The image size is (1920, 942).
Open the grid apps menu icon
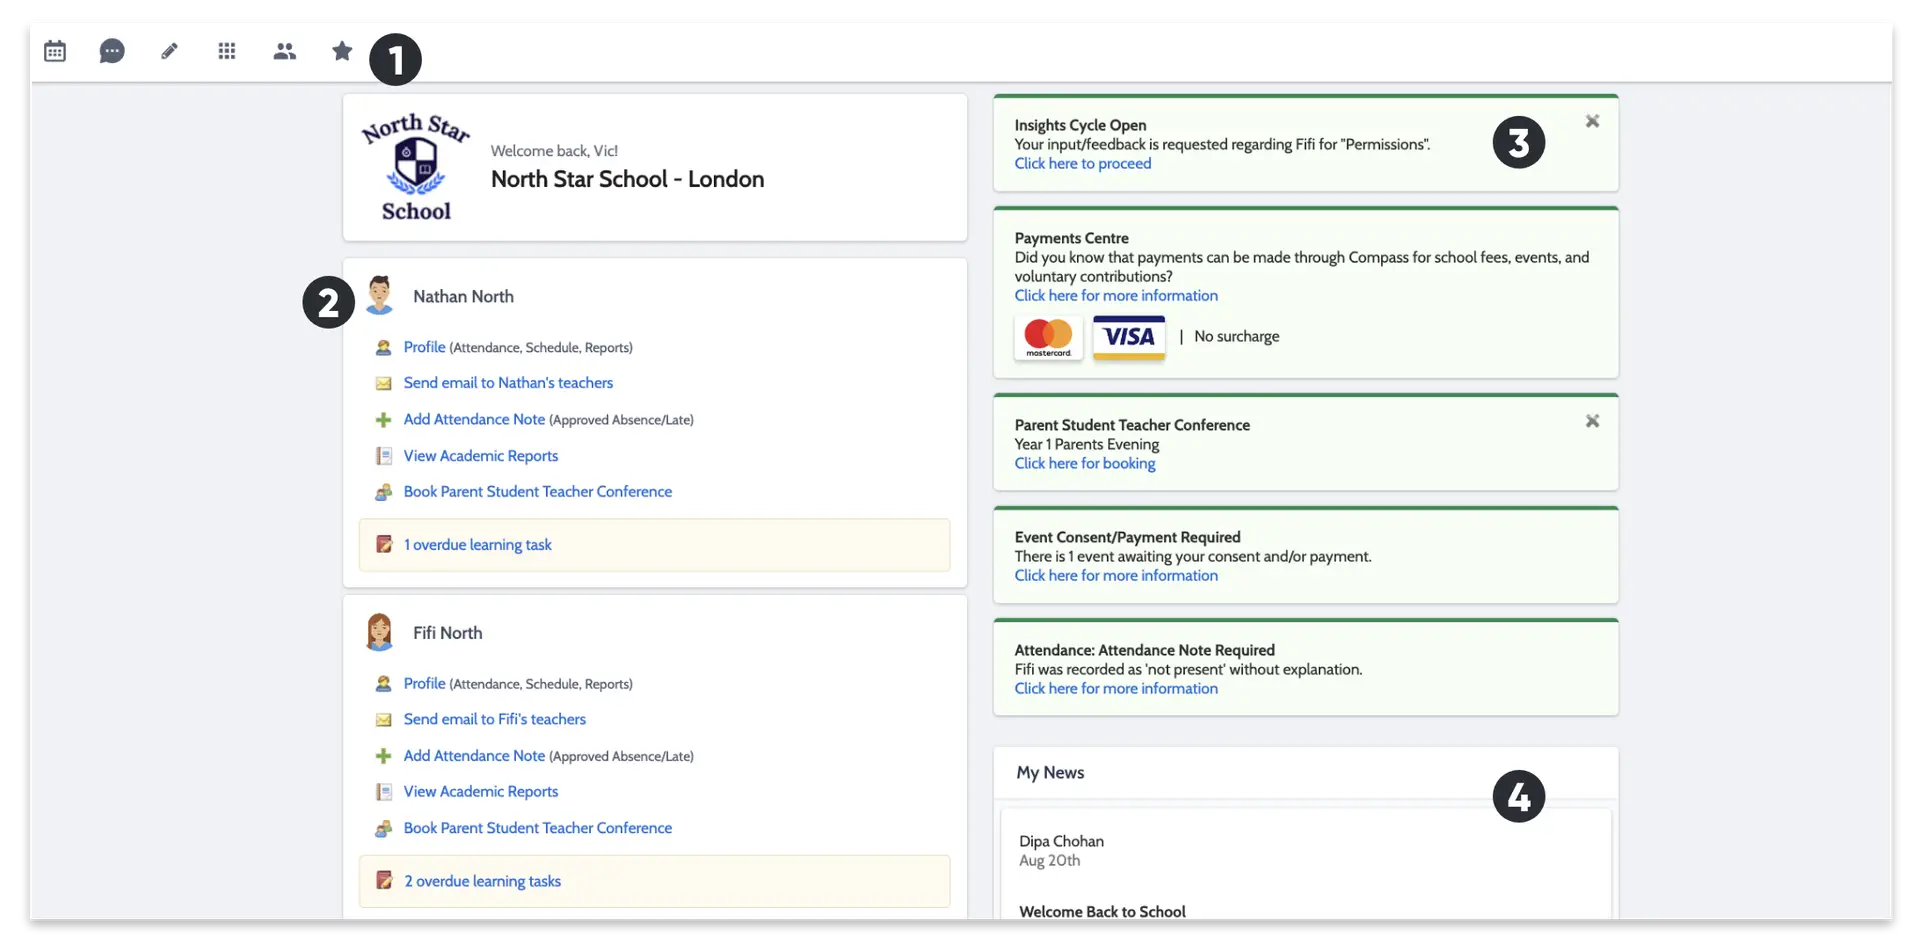point(227,51)
